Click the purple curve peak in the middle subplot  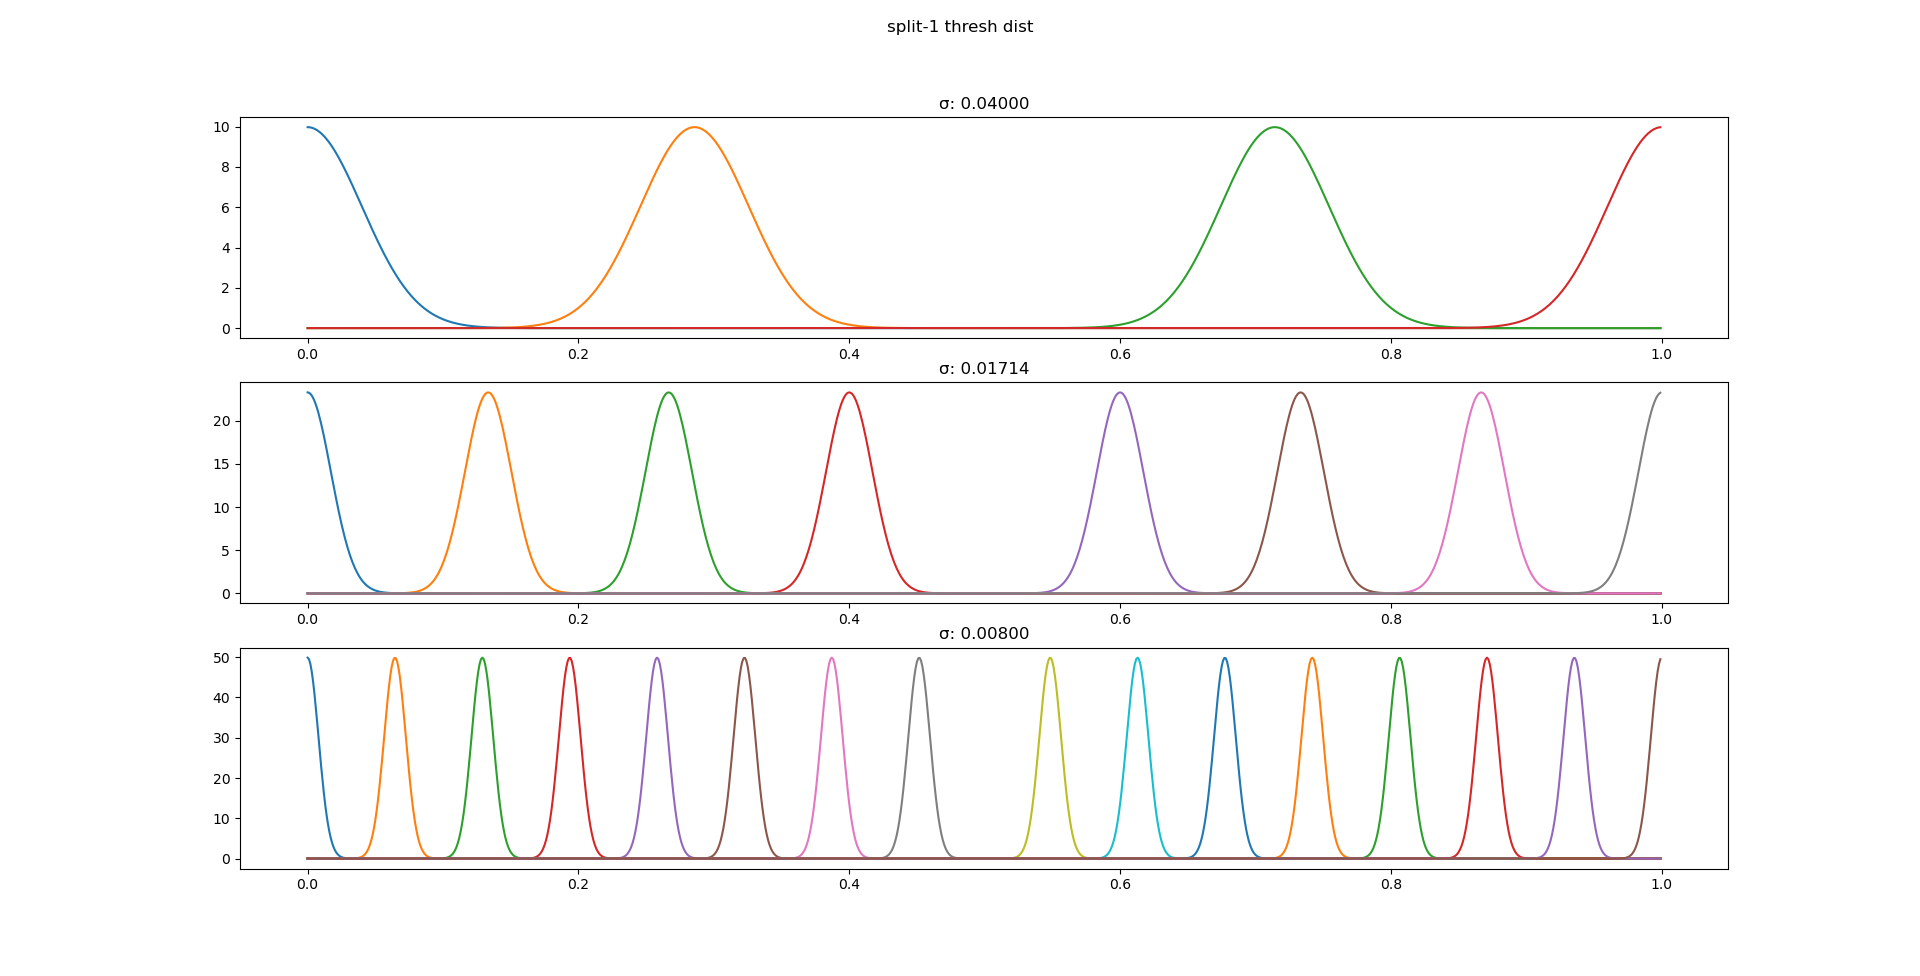click(x=1120, y=394)
